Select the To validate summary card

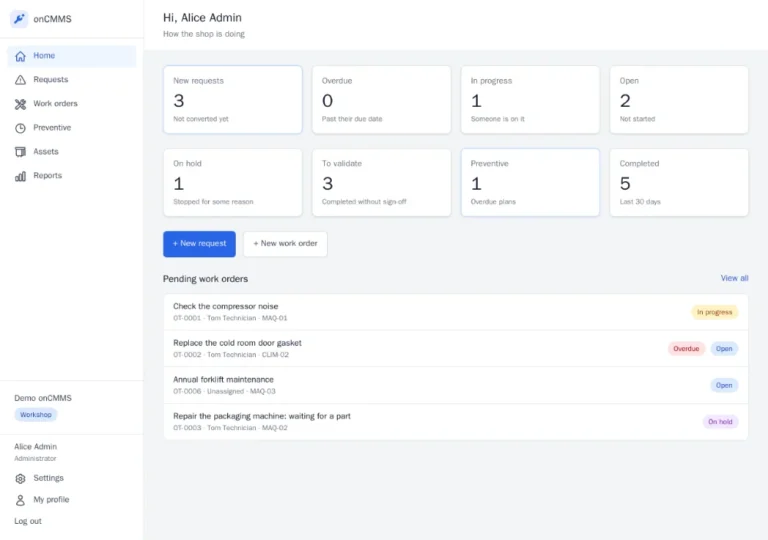click(382, 182)
